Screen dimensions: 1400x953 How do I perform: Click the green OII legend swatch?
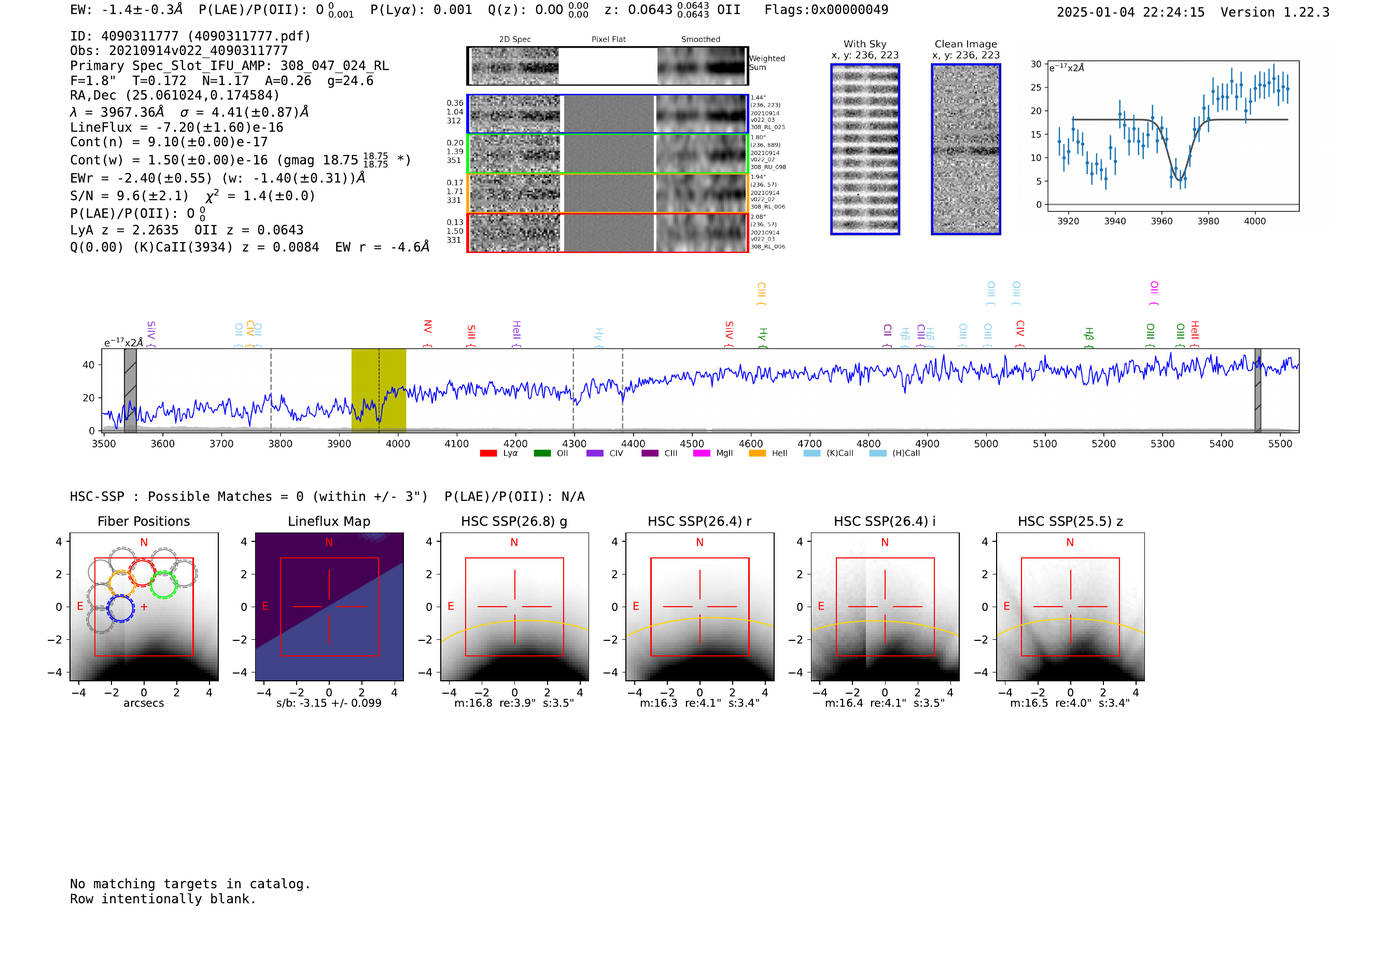pyautogui.click(x=542, y=453)
